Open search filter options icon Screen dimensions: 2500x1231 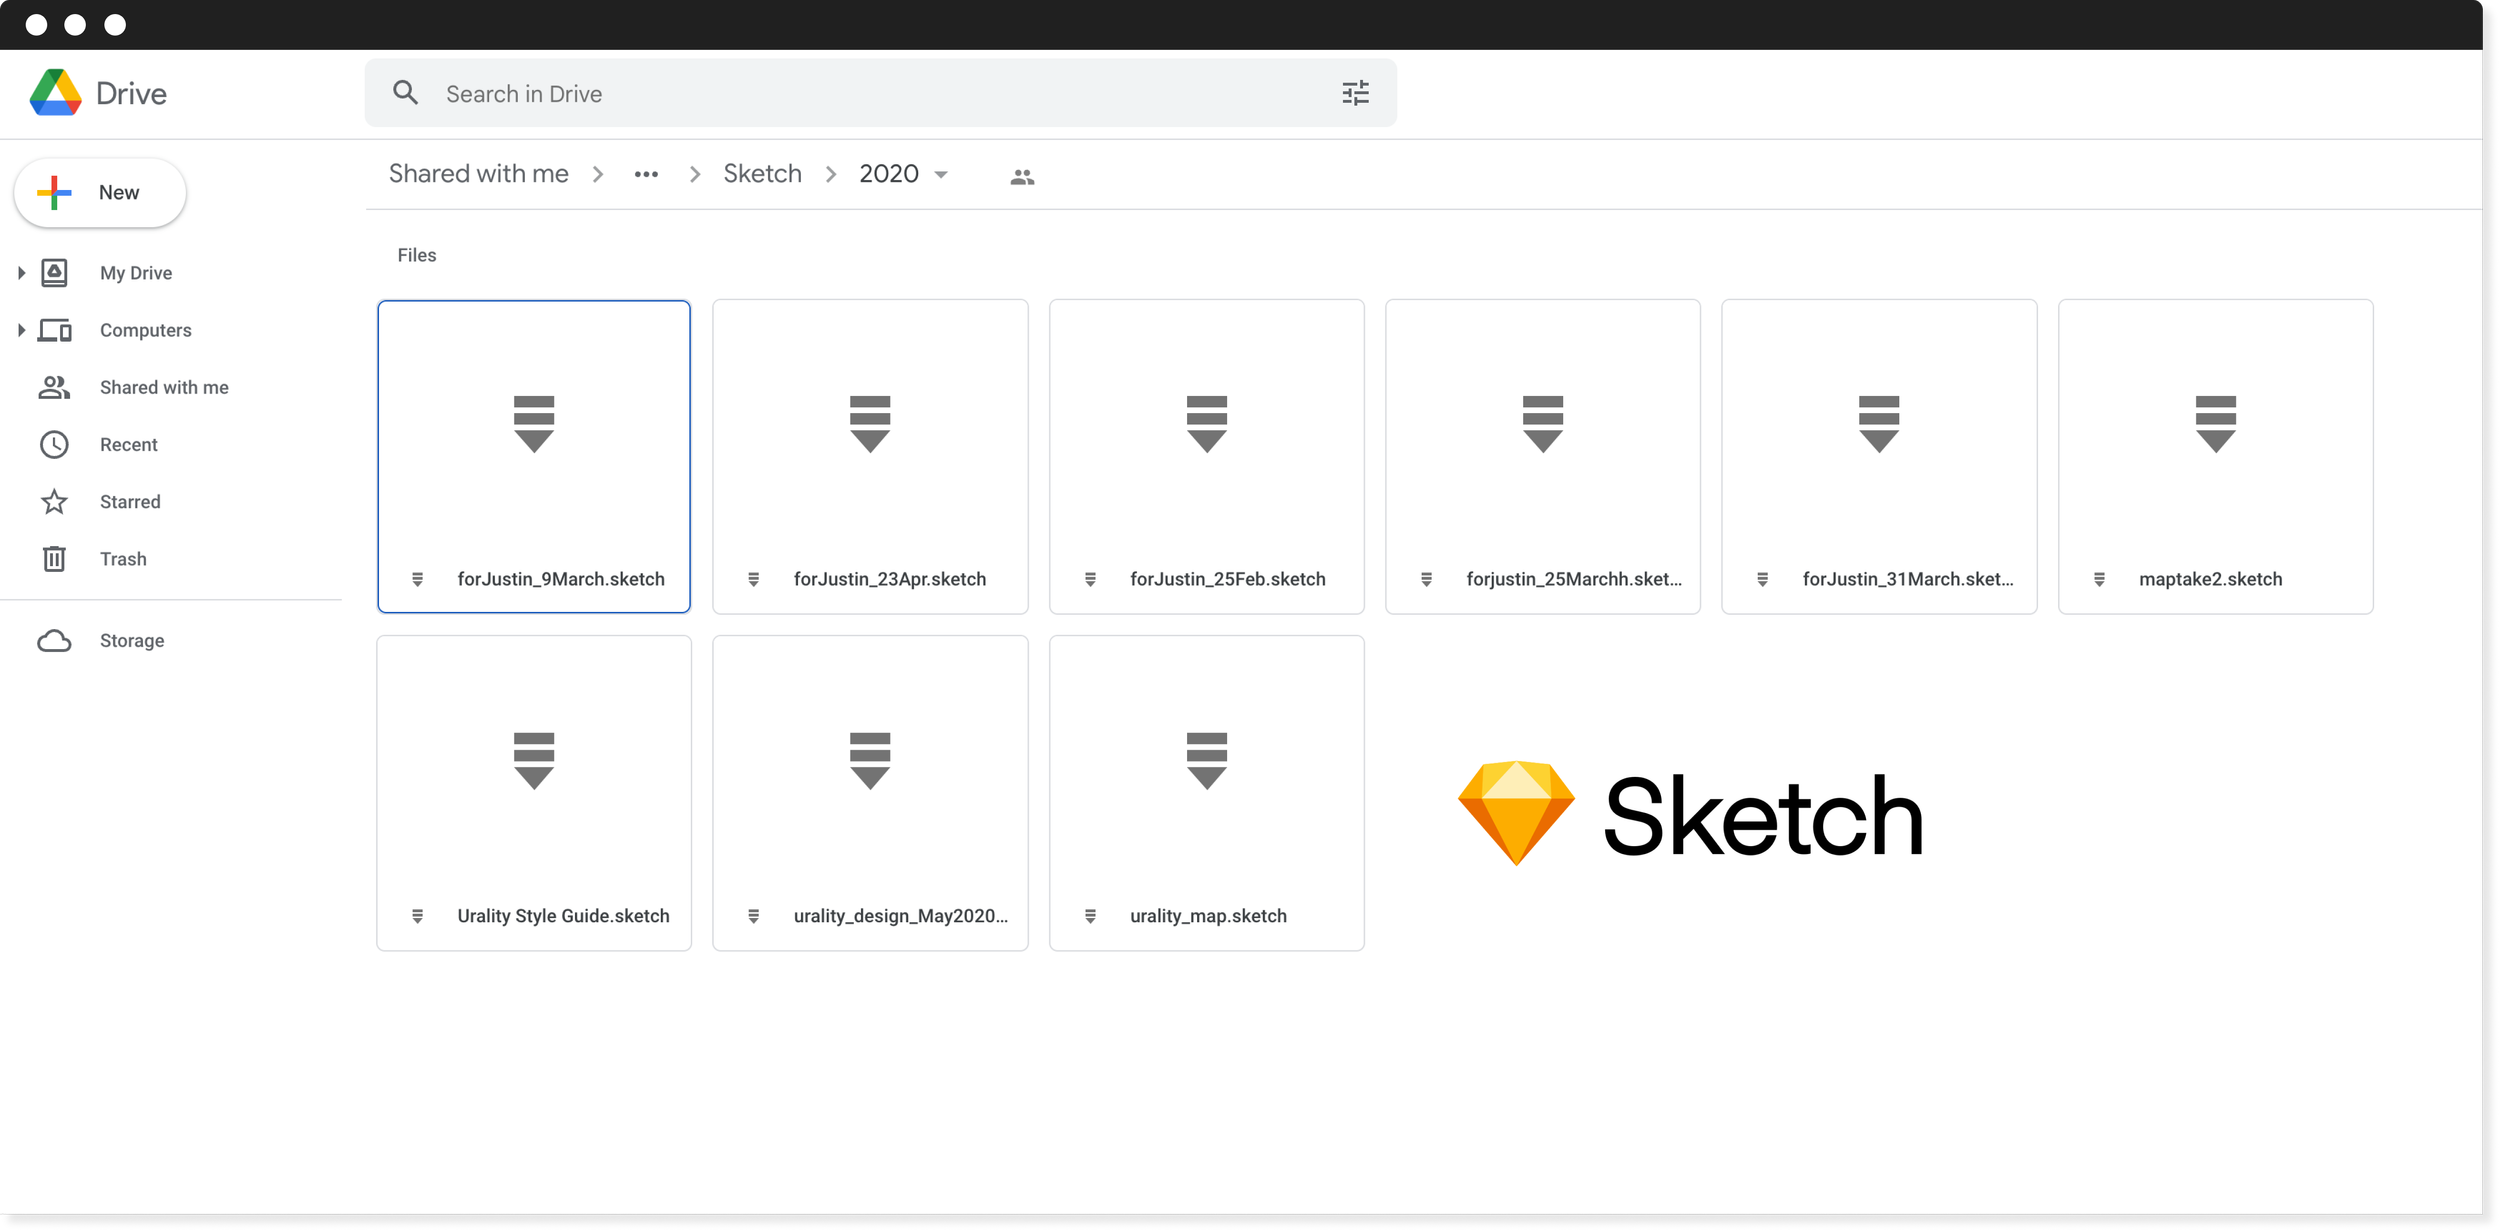pyautogui.click(x=1355, y=93)
